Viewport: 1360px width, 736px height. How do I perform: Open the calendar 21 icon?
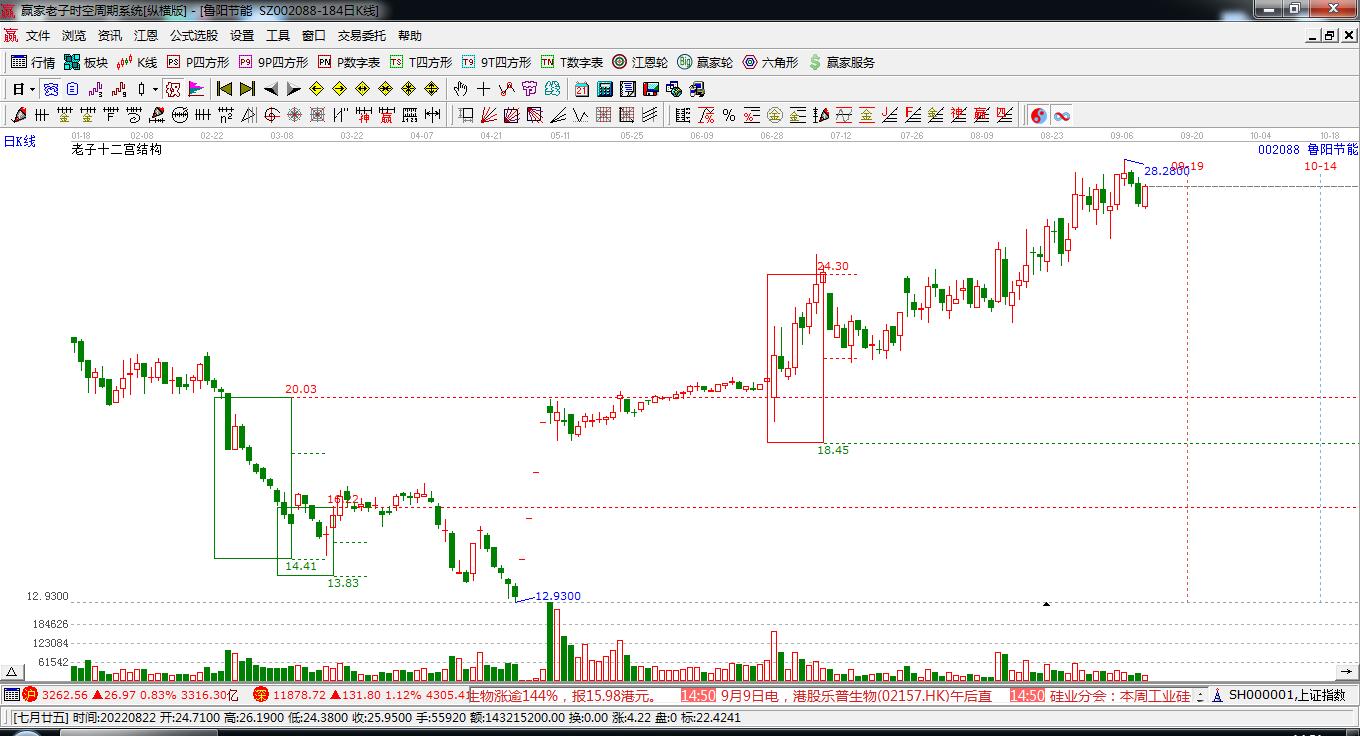581,89
